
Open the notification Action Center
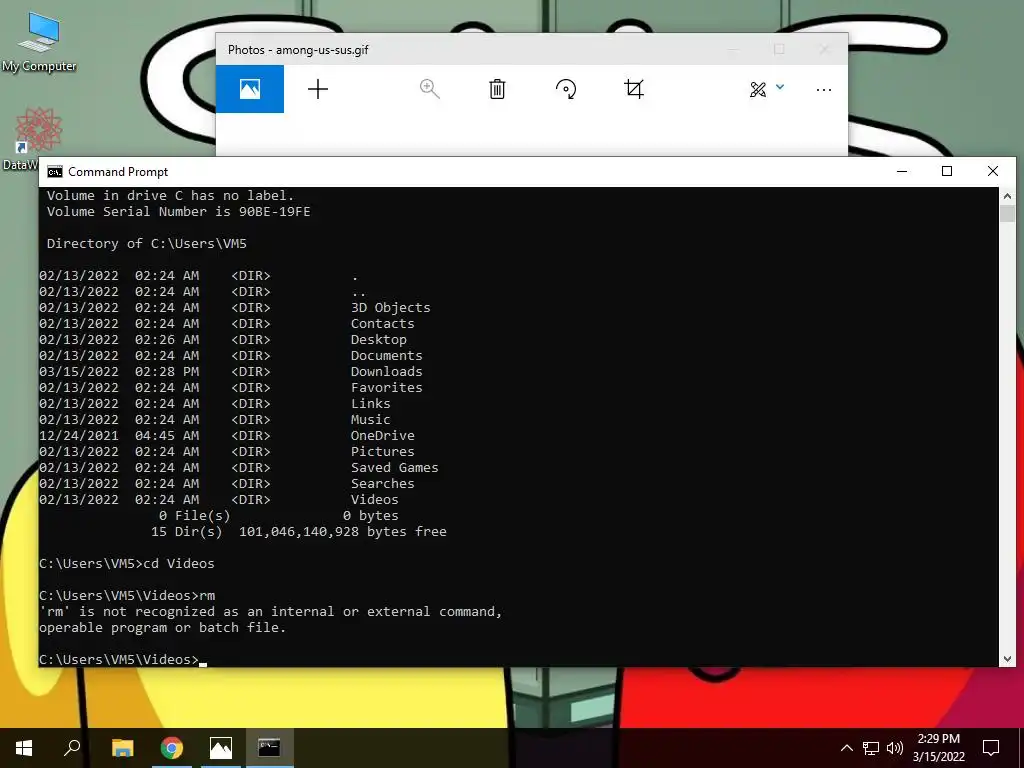pyautogui.click(x=991, y=748)
